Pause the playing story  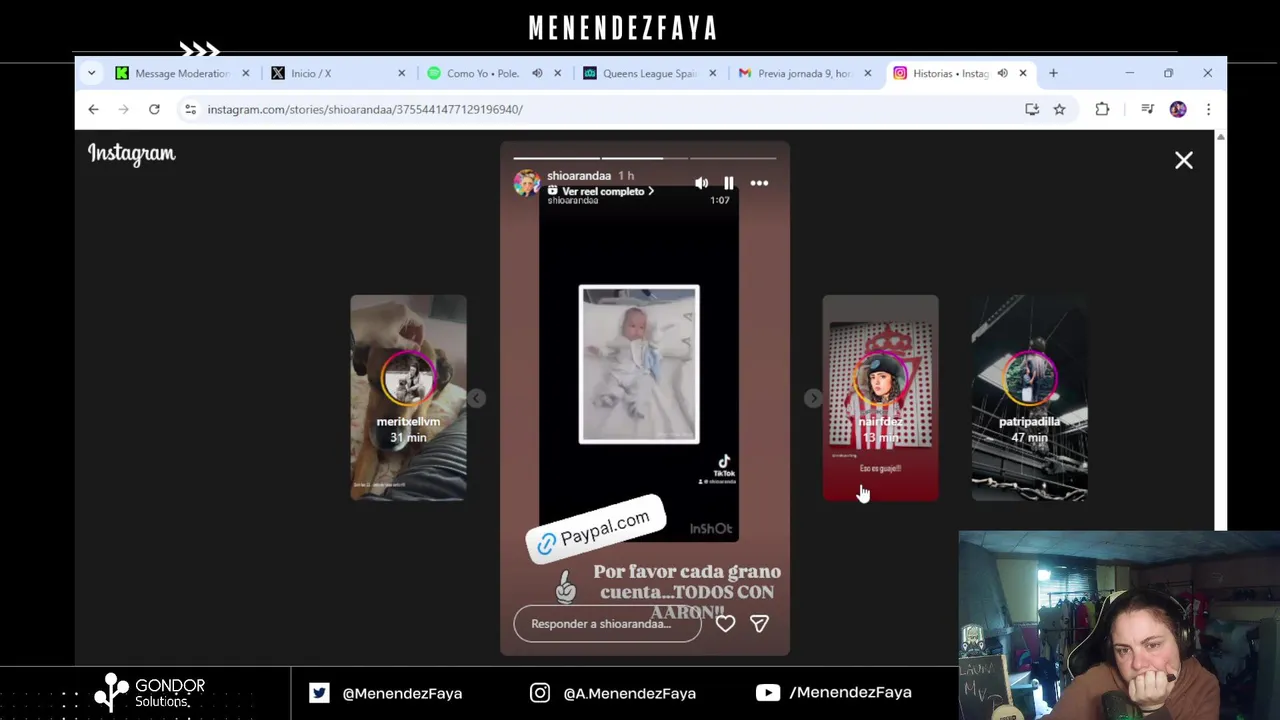(x=729, y=183)
